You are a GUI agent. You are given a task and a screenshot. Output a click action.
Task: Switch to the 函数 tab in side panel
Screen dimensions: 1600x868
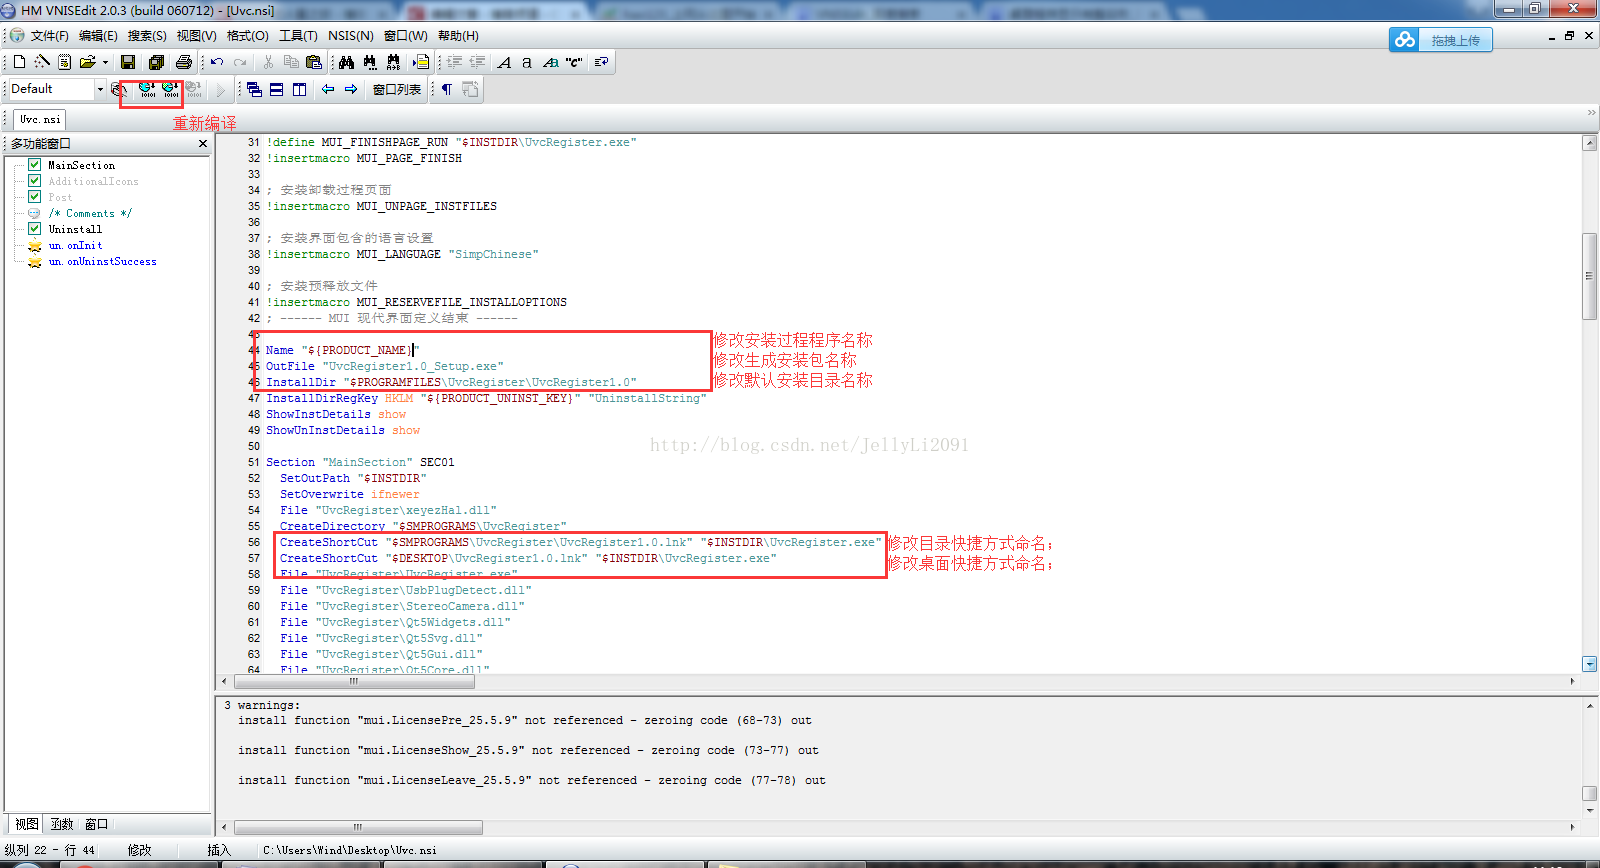click(62, 824)
